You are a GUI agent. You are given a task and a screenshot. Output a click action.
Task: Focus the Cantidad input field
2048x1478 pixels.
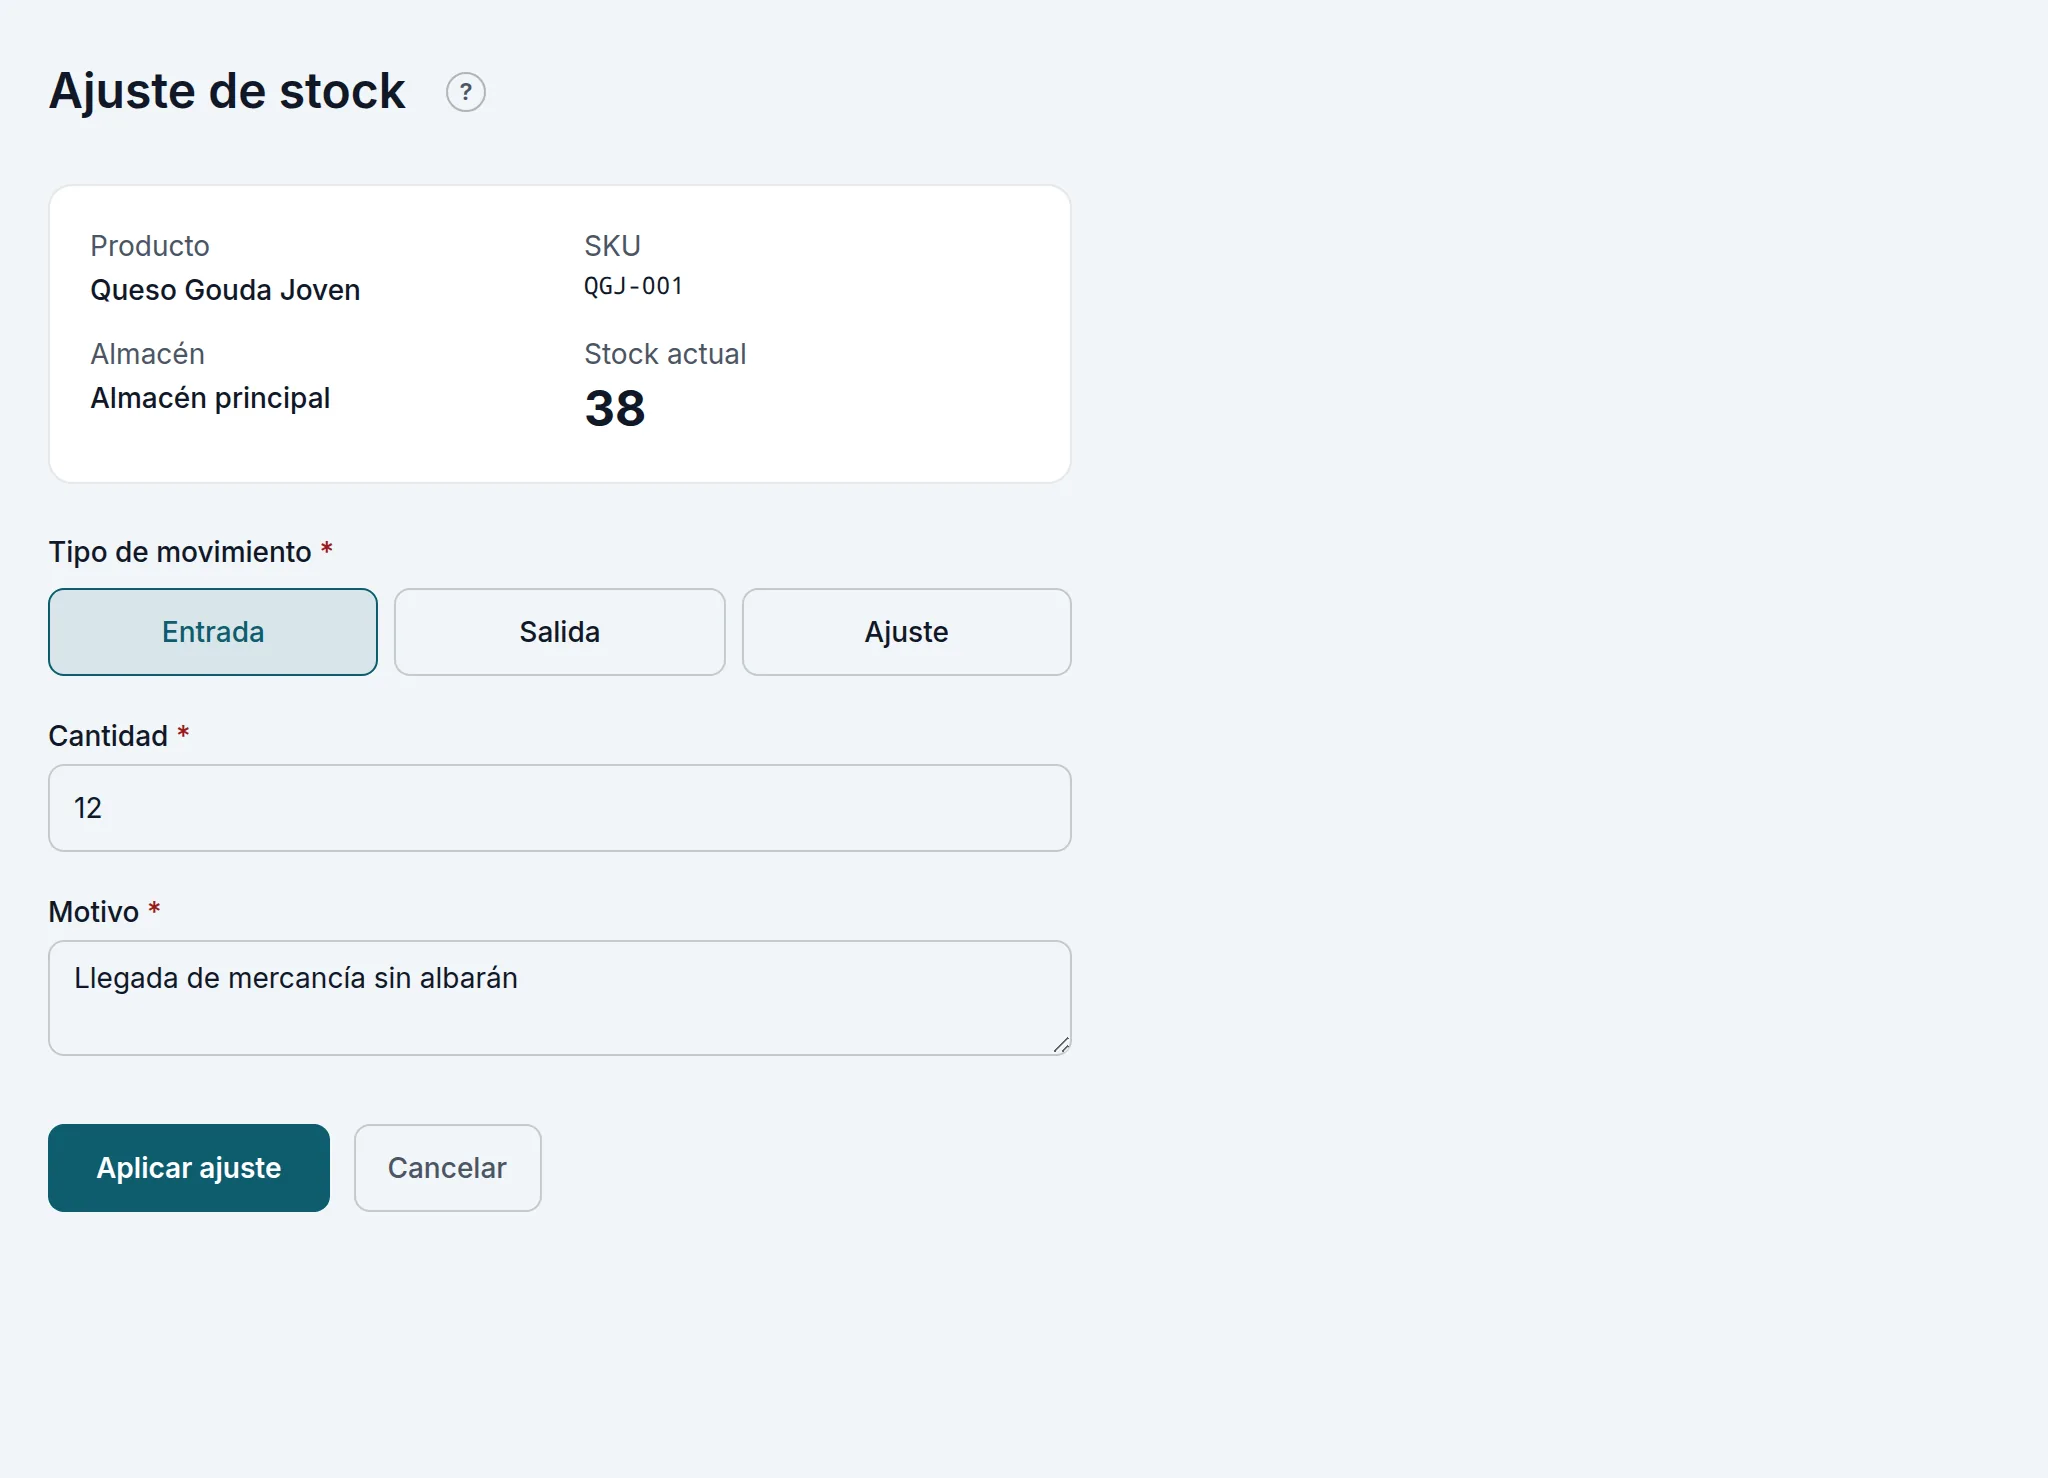point(560,808)
